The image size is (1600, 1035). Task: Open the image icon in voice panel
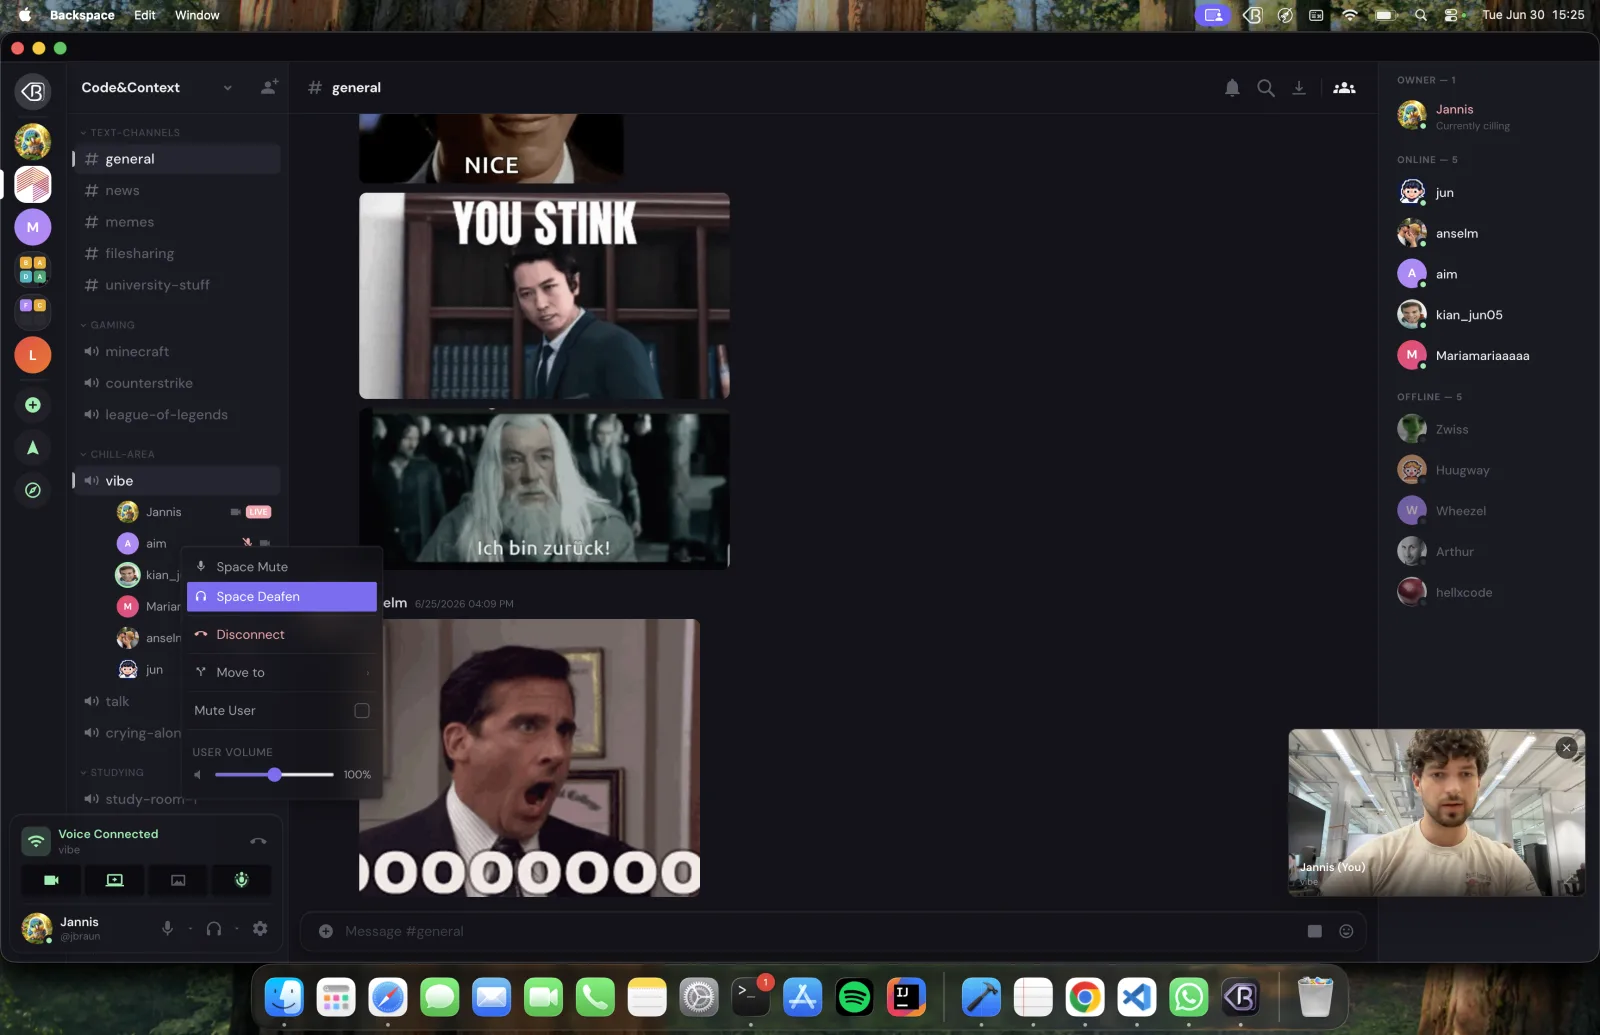pyautogui.click(x=178, y=880)
